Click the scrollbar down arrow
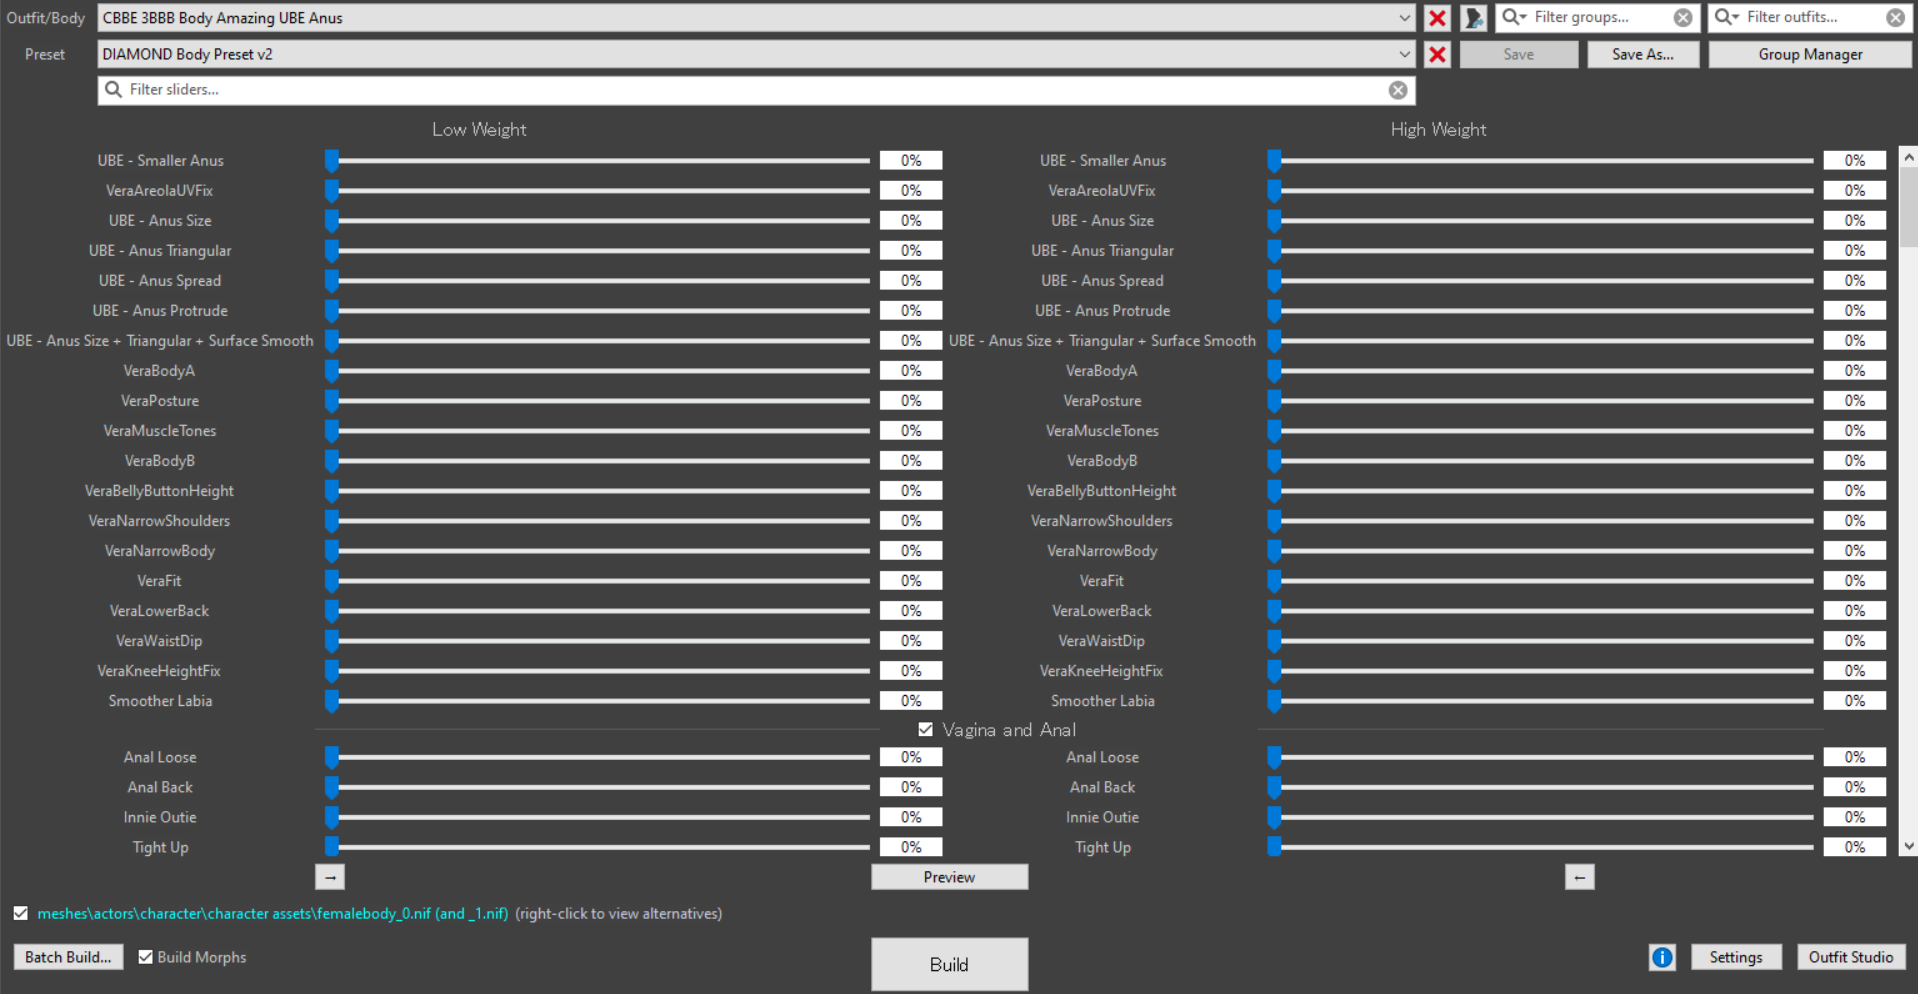This screenshot has height=994, width=1918. click(1908, 846)
